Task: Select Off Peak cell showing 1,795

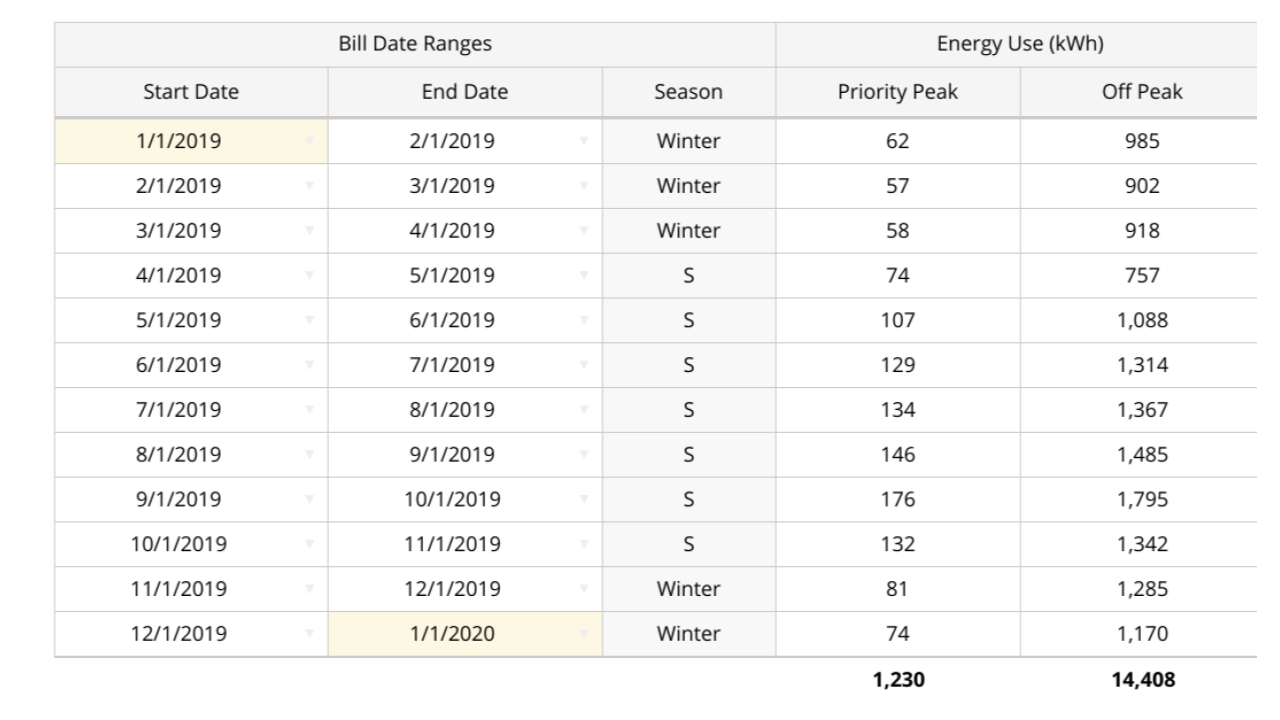Action: tap(1140, 500)
